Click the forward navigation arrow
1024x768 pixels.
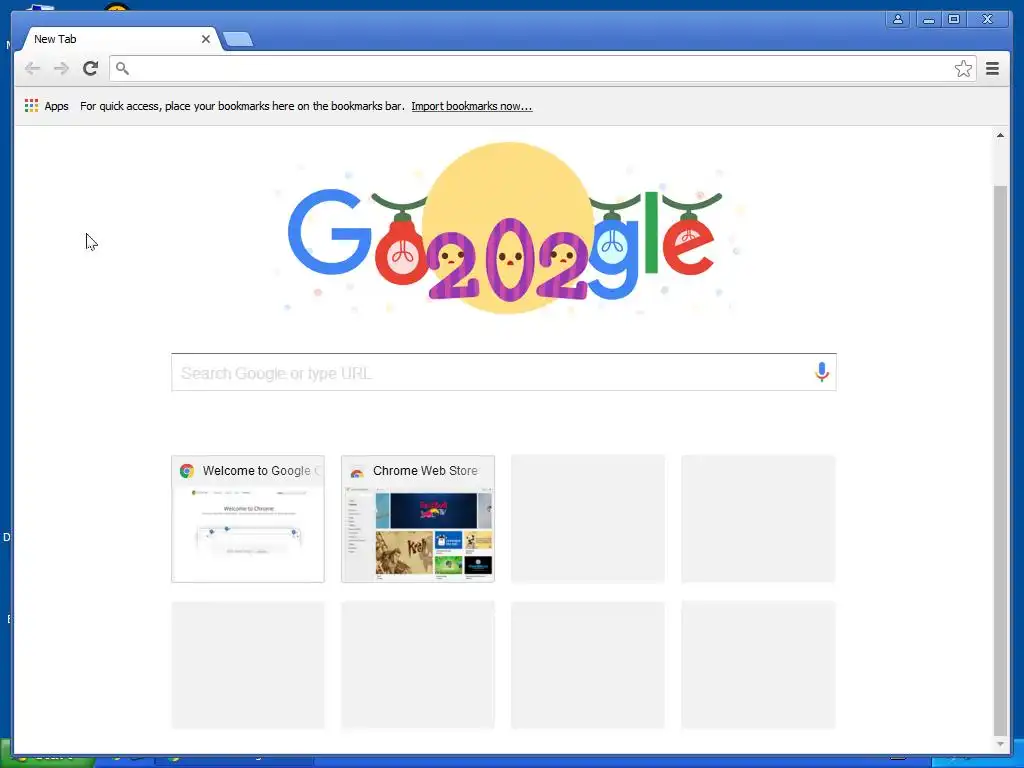[61, 69]
